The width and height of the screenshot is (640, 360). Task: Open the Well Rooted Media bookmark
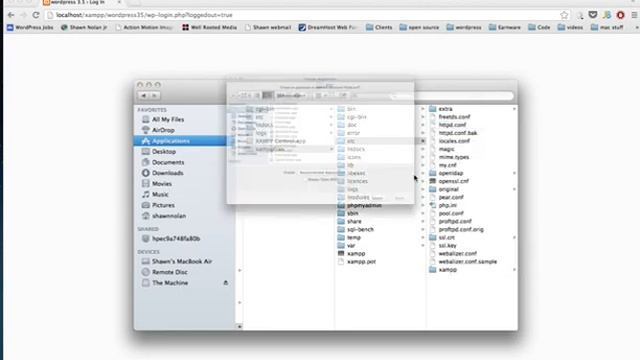(x=210, y=27)
